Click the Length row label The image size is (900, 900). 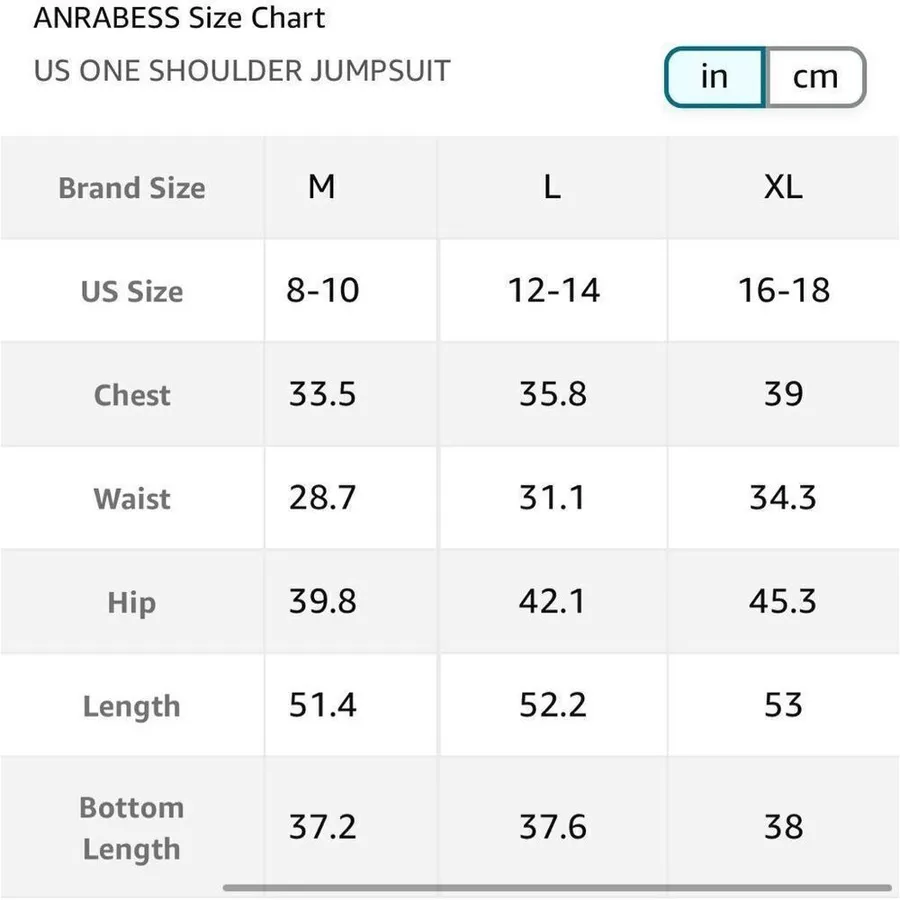coord(132,706)
